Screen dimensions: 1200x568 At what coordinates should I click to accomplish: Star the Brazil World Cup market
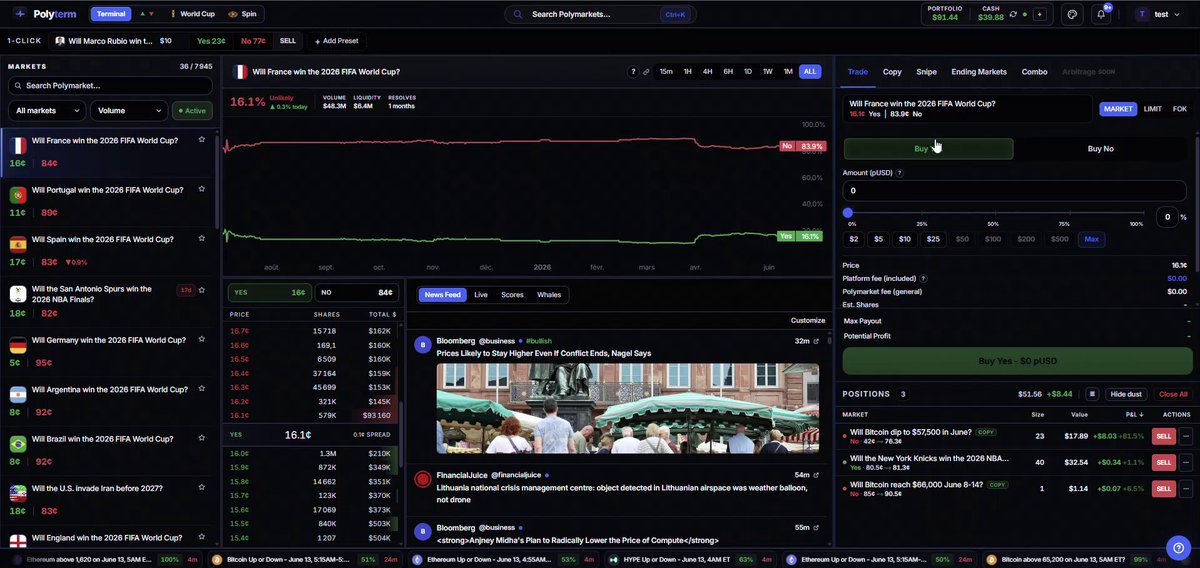(202, 439)
